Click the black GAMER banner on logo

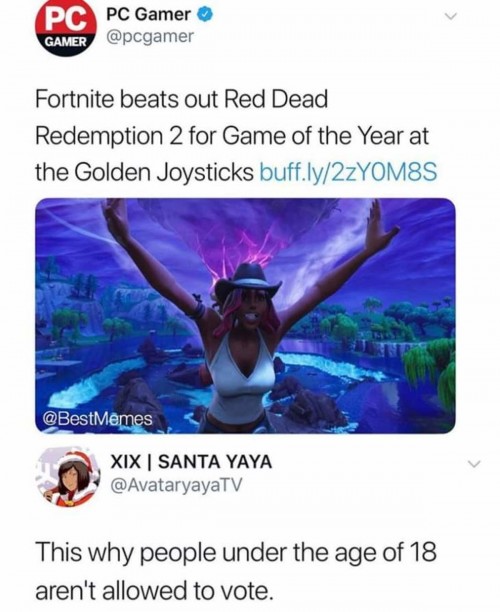[66, 42]
